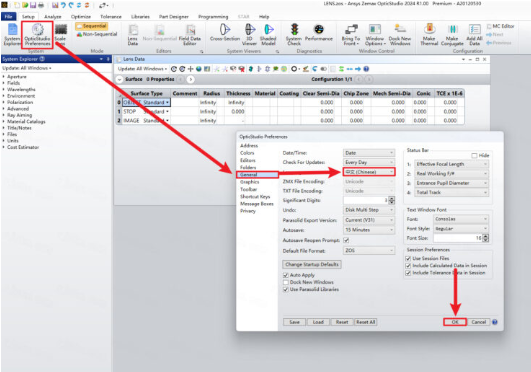This screenshot has height=372, width=531.
Task: Open the Default File Format dropdown
Action: click(x=369, y=250)
